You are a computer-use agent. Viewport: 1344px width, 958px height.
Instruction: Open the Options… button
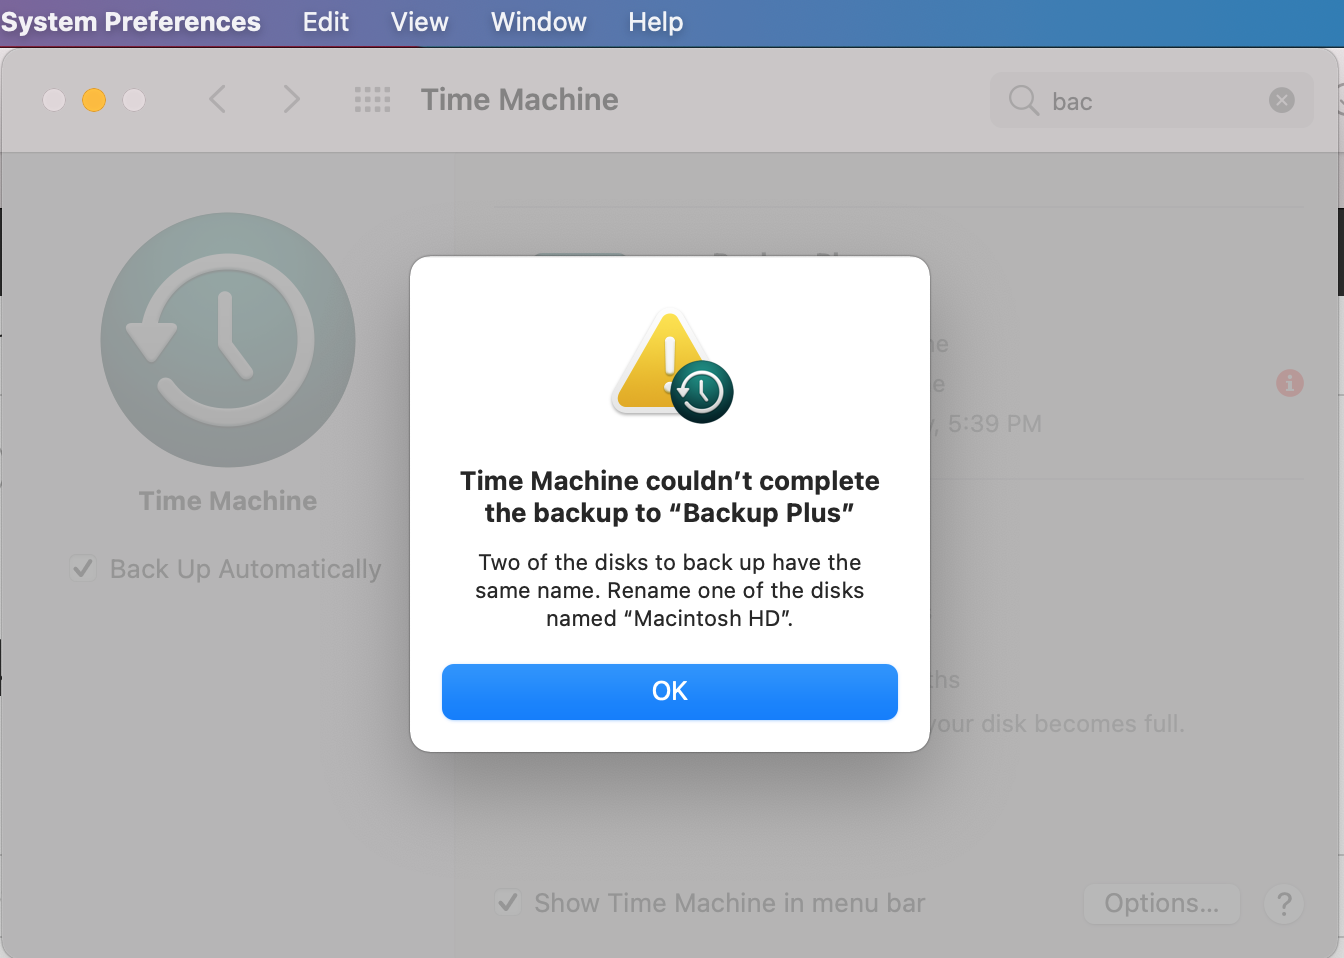click(x=1162, y=903)
